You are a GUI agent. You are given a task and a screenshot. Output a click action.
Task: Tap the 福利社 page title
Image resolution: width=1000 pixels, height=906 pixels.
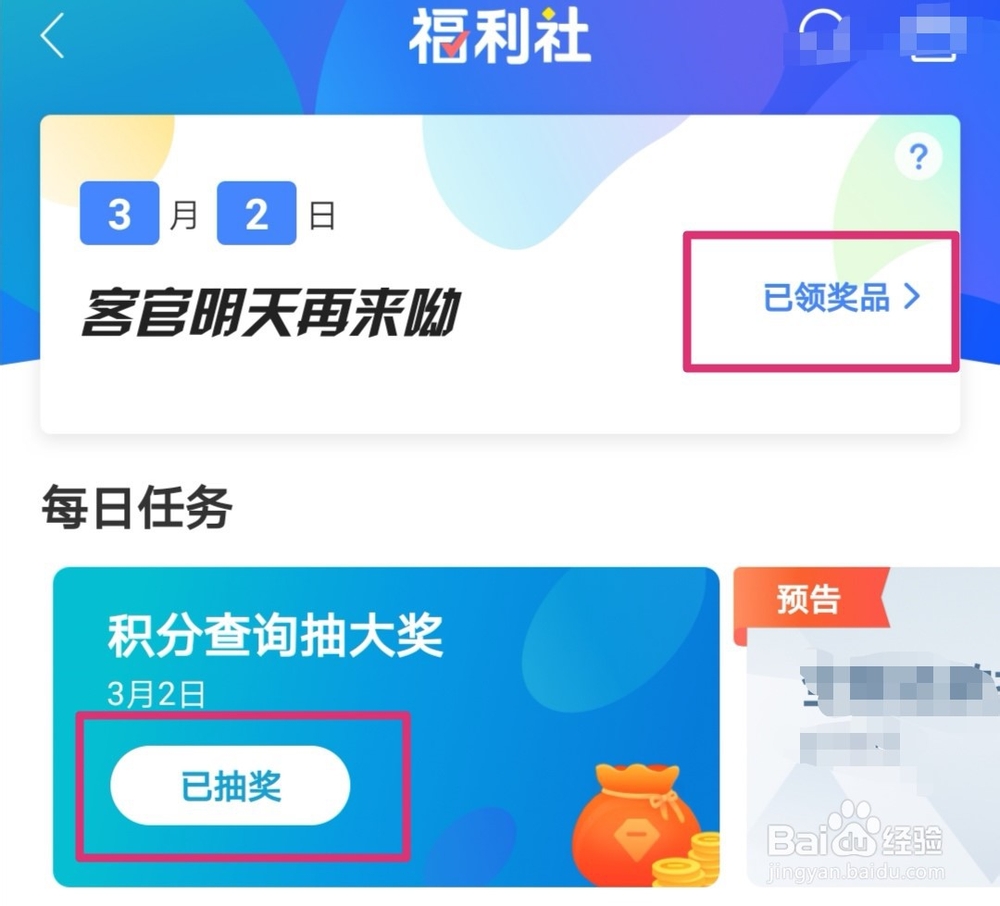tap(499, 36)
